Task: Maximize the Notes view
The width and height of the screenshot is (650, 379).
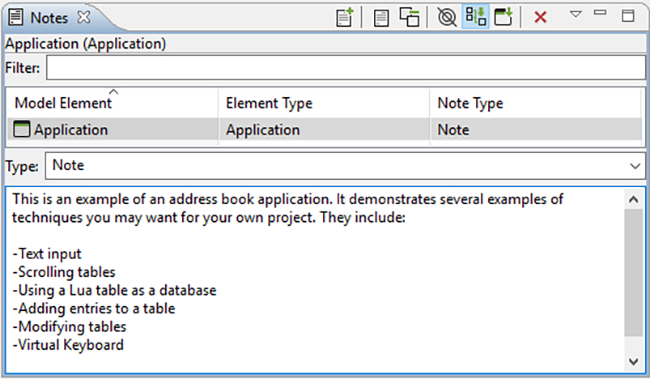Action: 628,16
